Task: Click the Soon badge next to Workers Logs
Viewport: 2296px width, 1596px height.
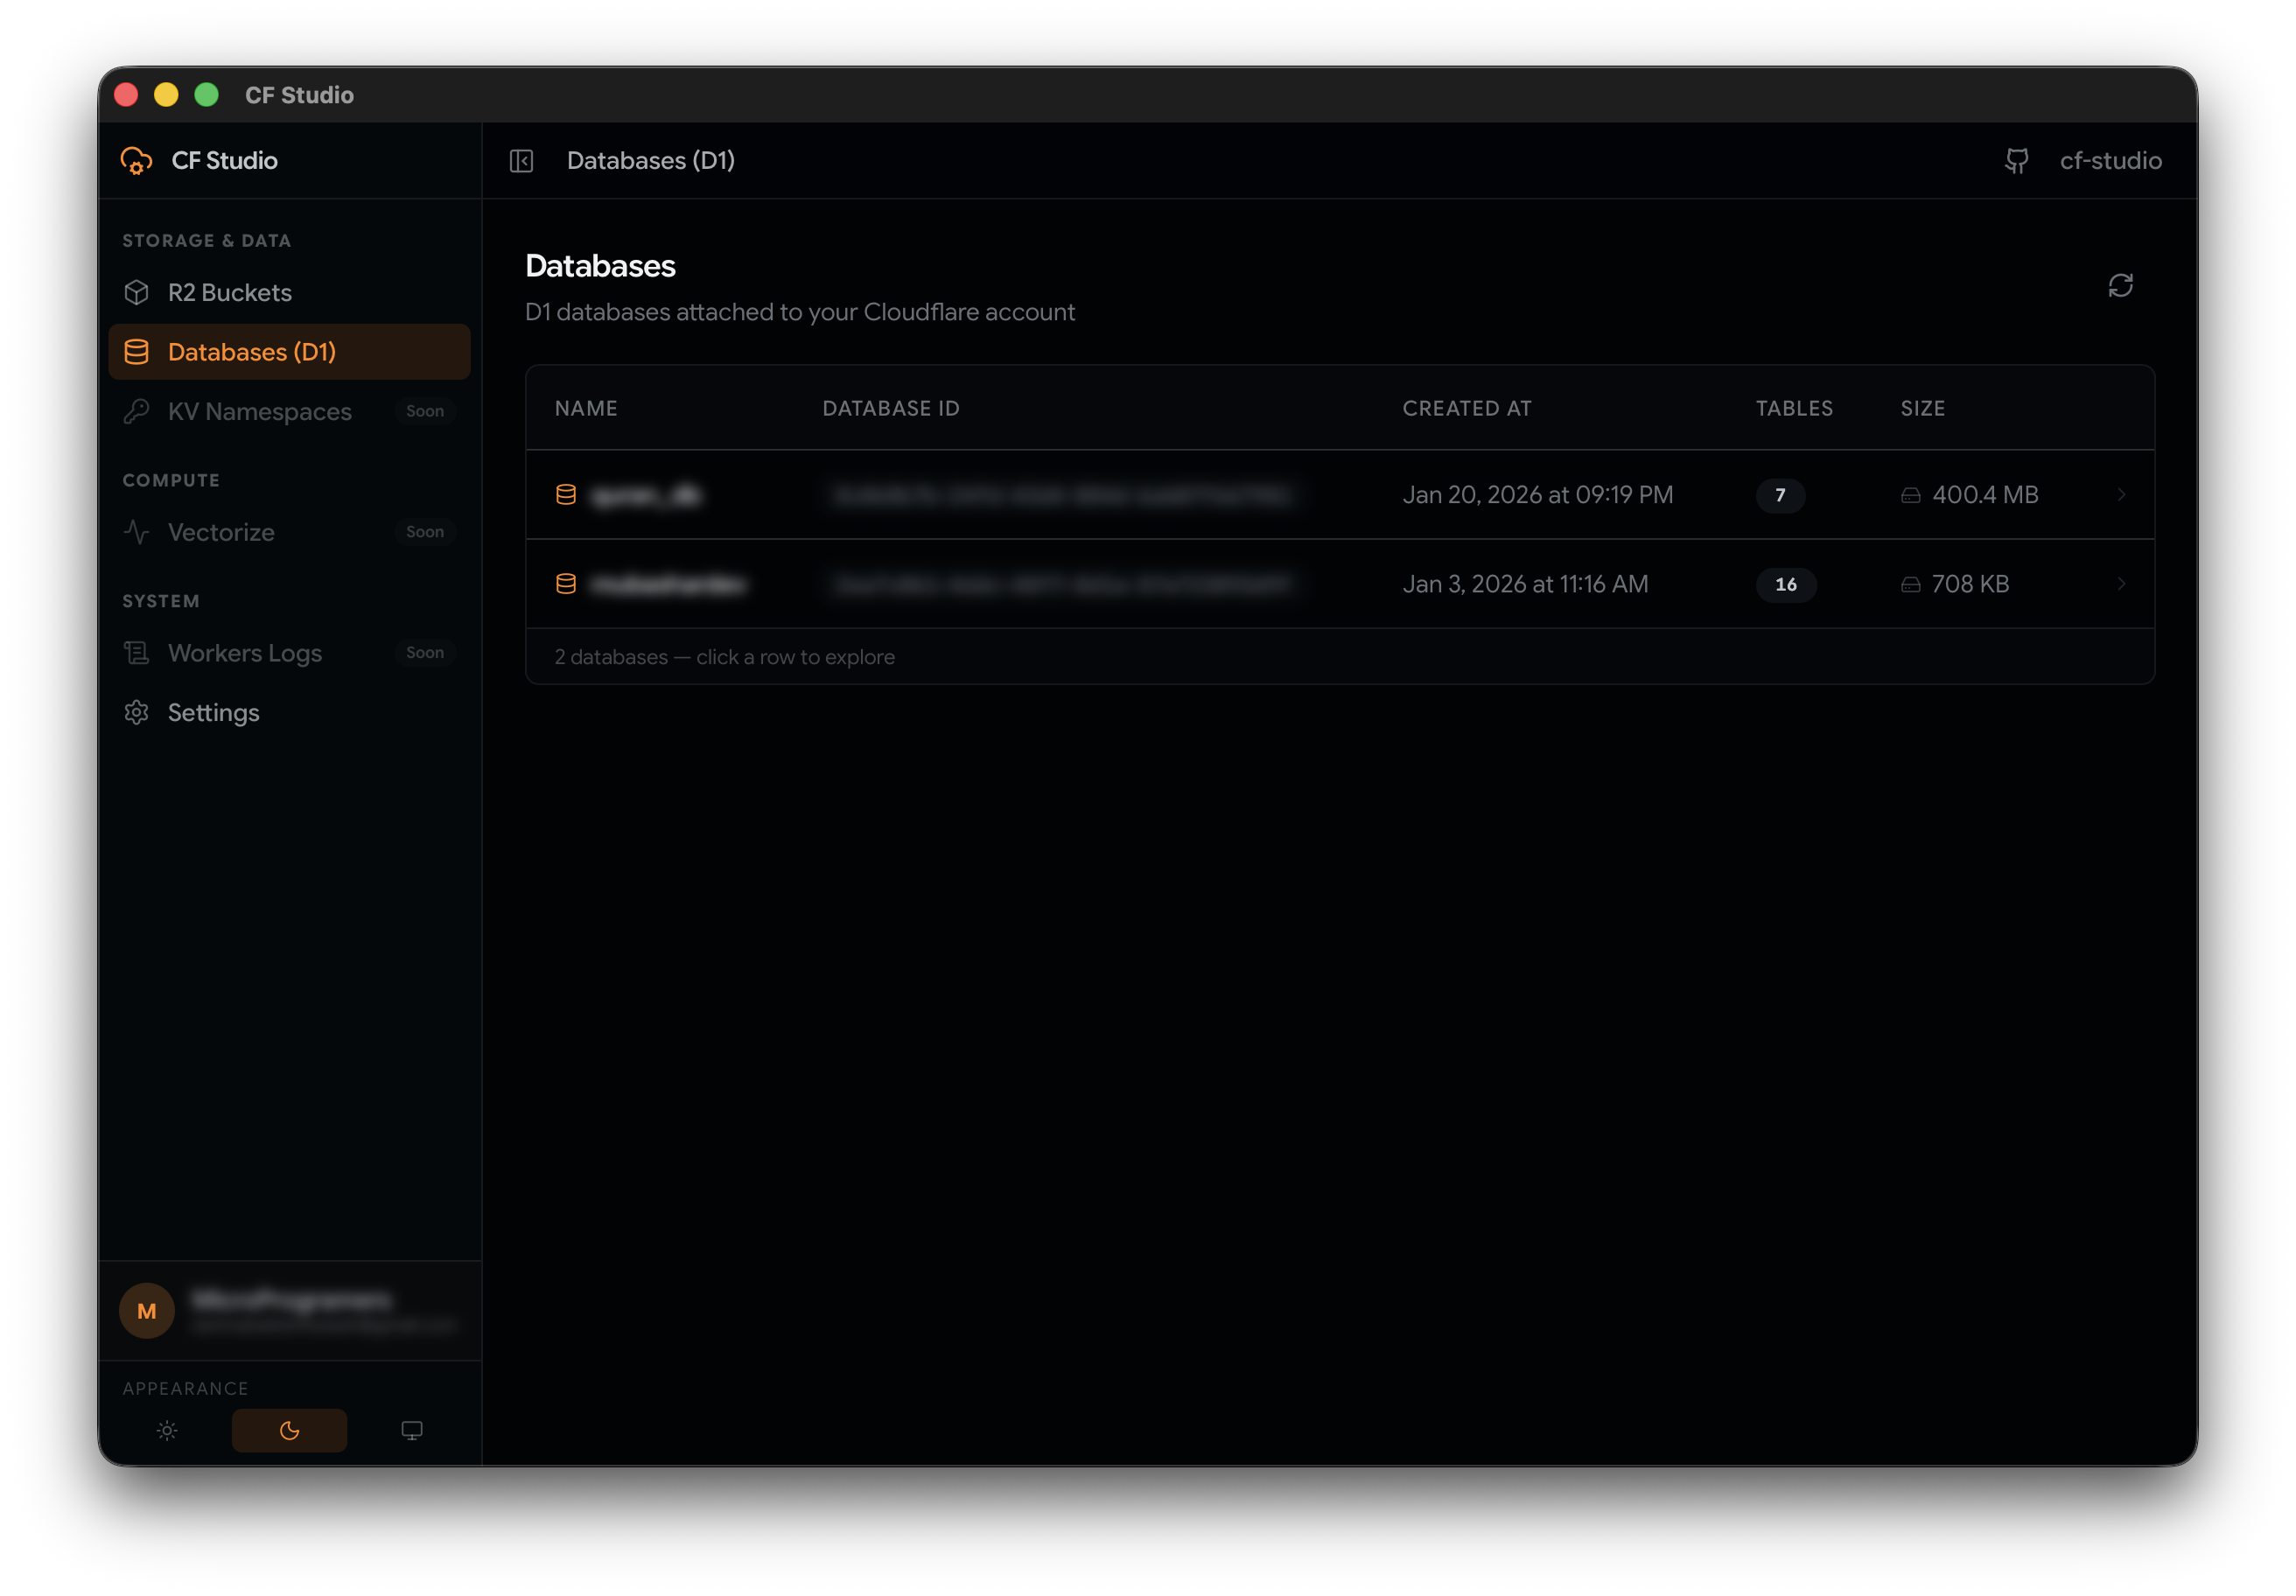Action: click(x=425, y=654)
